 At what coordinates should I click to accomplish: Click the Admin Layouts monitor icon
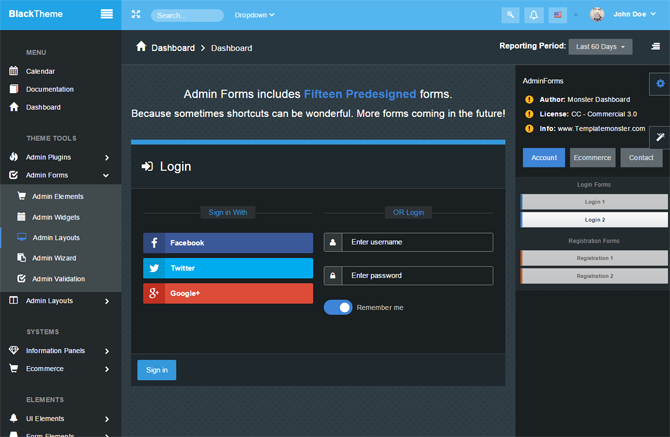(x=21, y=237)
